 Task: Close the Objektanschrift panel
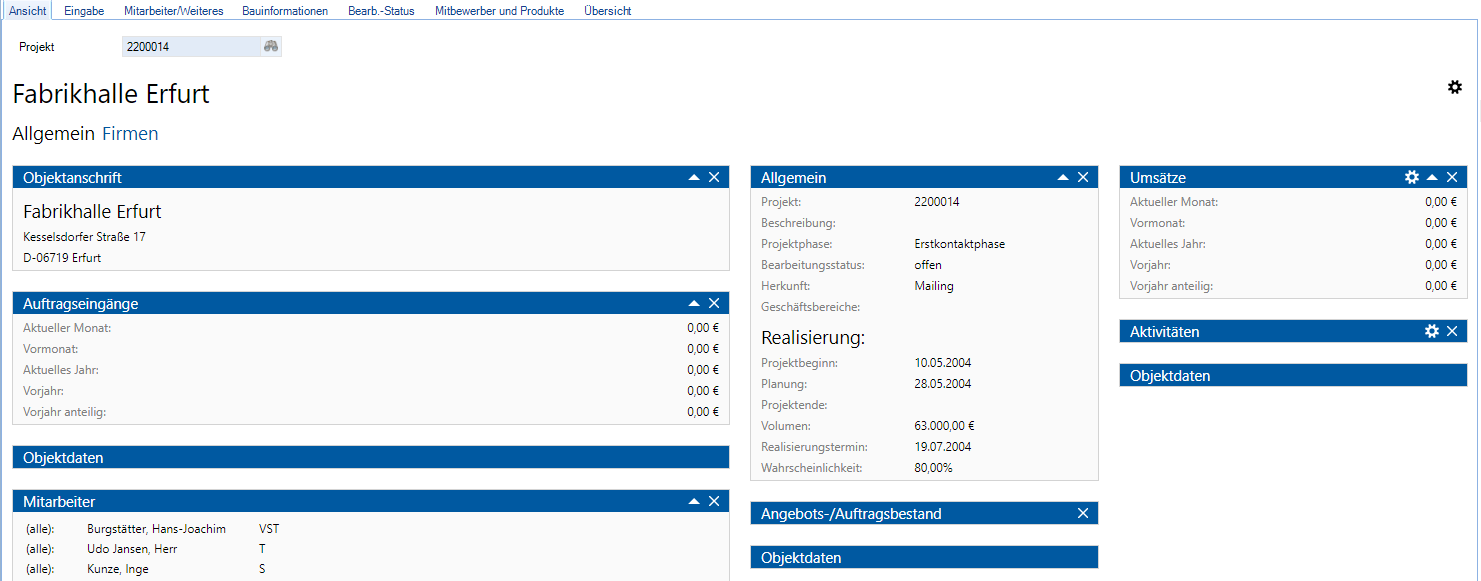coord(714,177)
